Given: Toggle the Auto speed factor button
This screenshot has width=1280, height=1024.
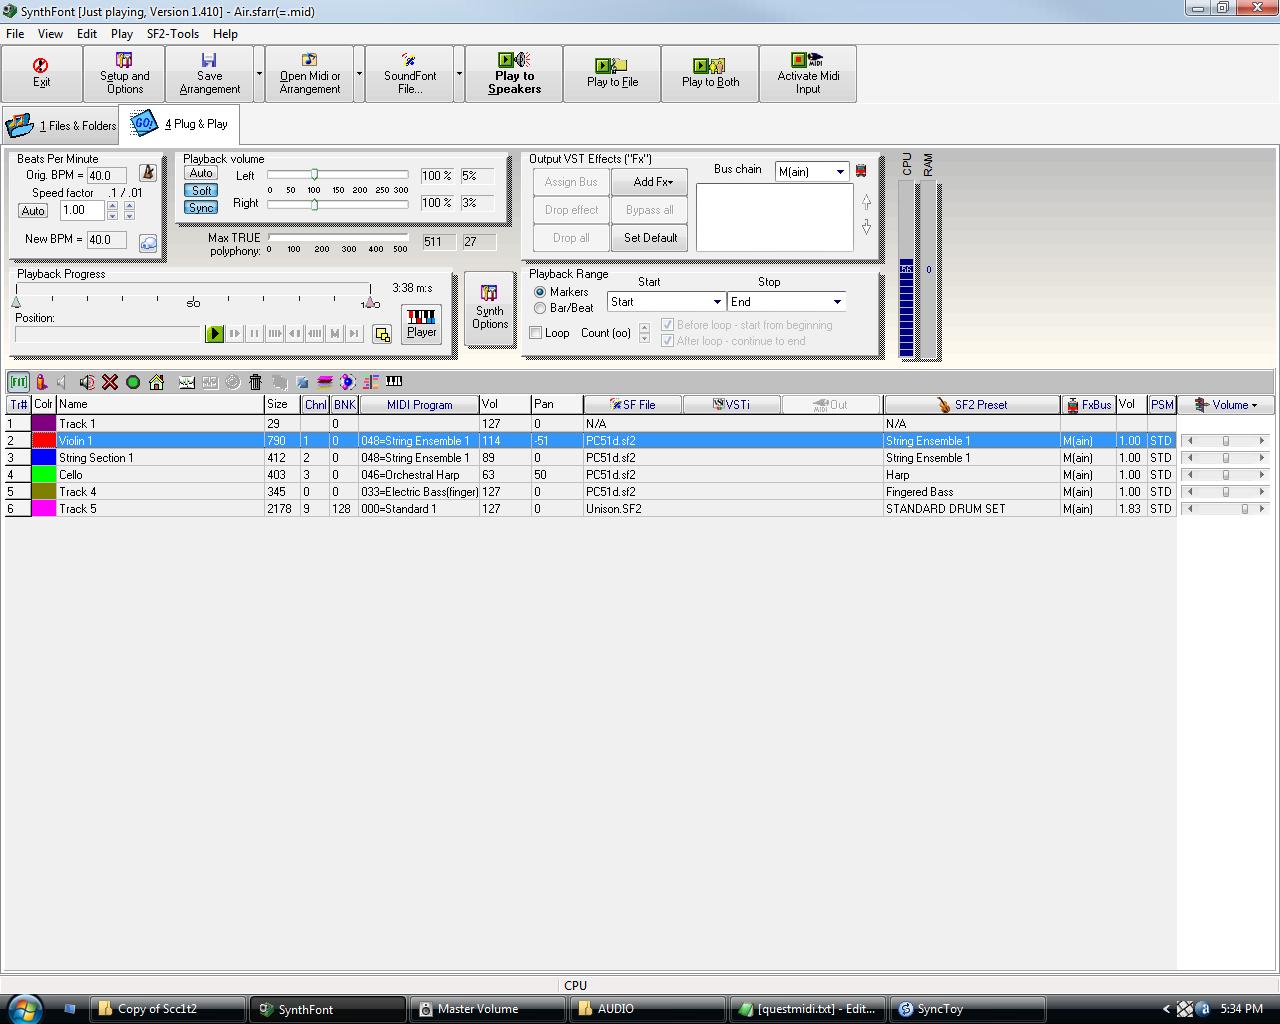Looking at the screenshot, I should click(33, 211).
